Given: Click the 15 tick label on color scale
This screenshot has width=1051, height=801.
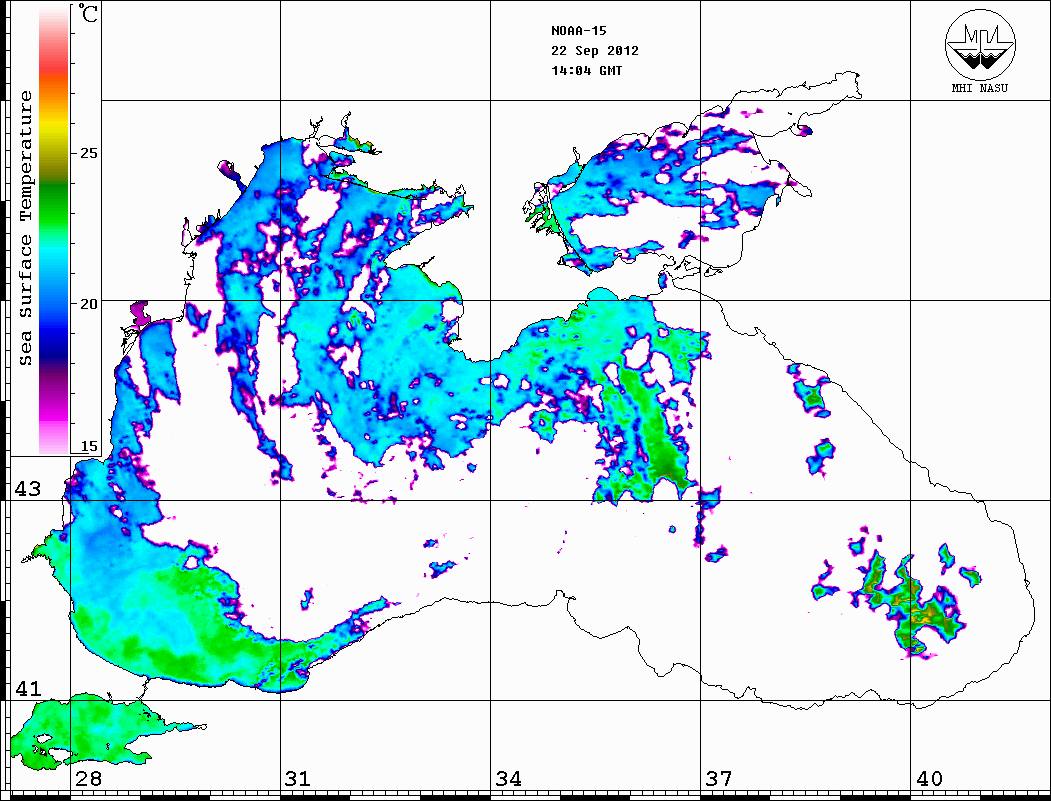Looking at the screenshot, I should [x=88, y=446].
